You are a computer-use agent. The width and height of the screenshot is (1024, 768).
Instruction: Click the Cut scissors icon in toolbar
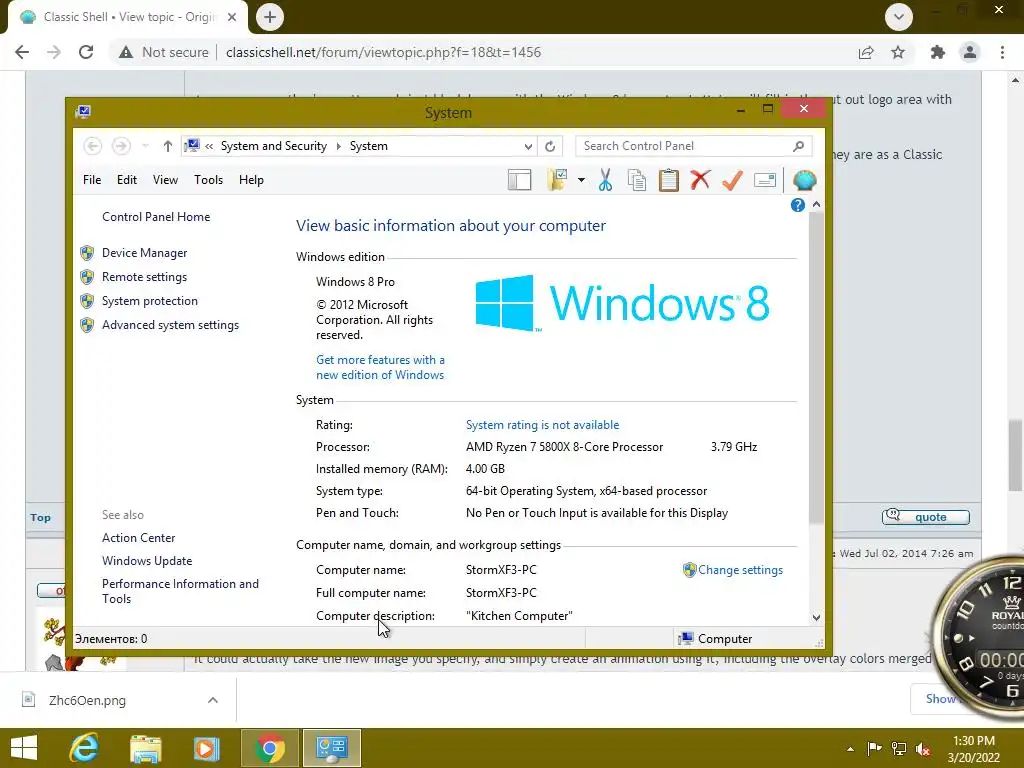coord(605,180)
